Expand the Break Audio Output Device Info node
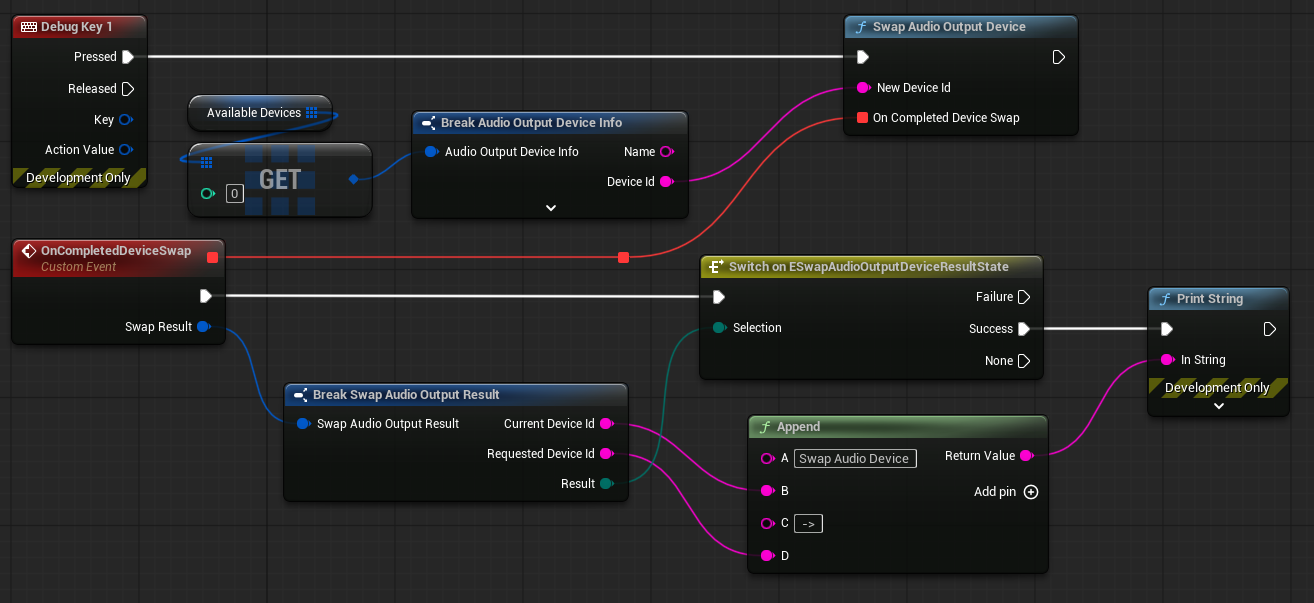 click(550, 208)
